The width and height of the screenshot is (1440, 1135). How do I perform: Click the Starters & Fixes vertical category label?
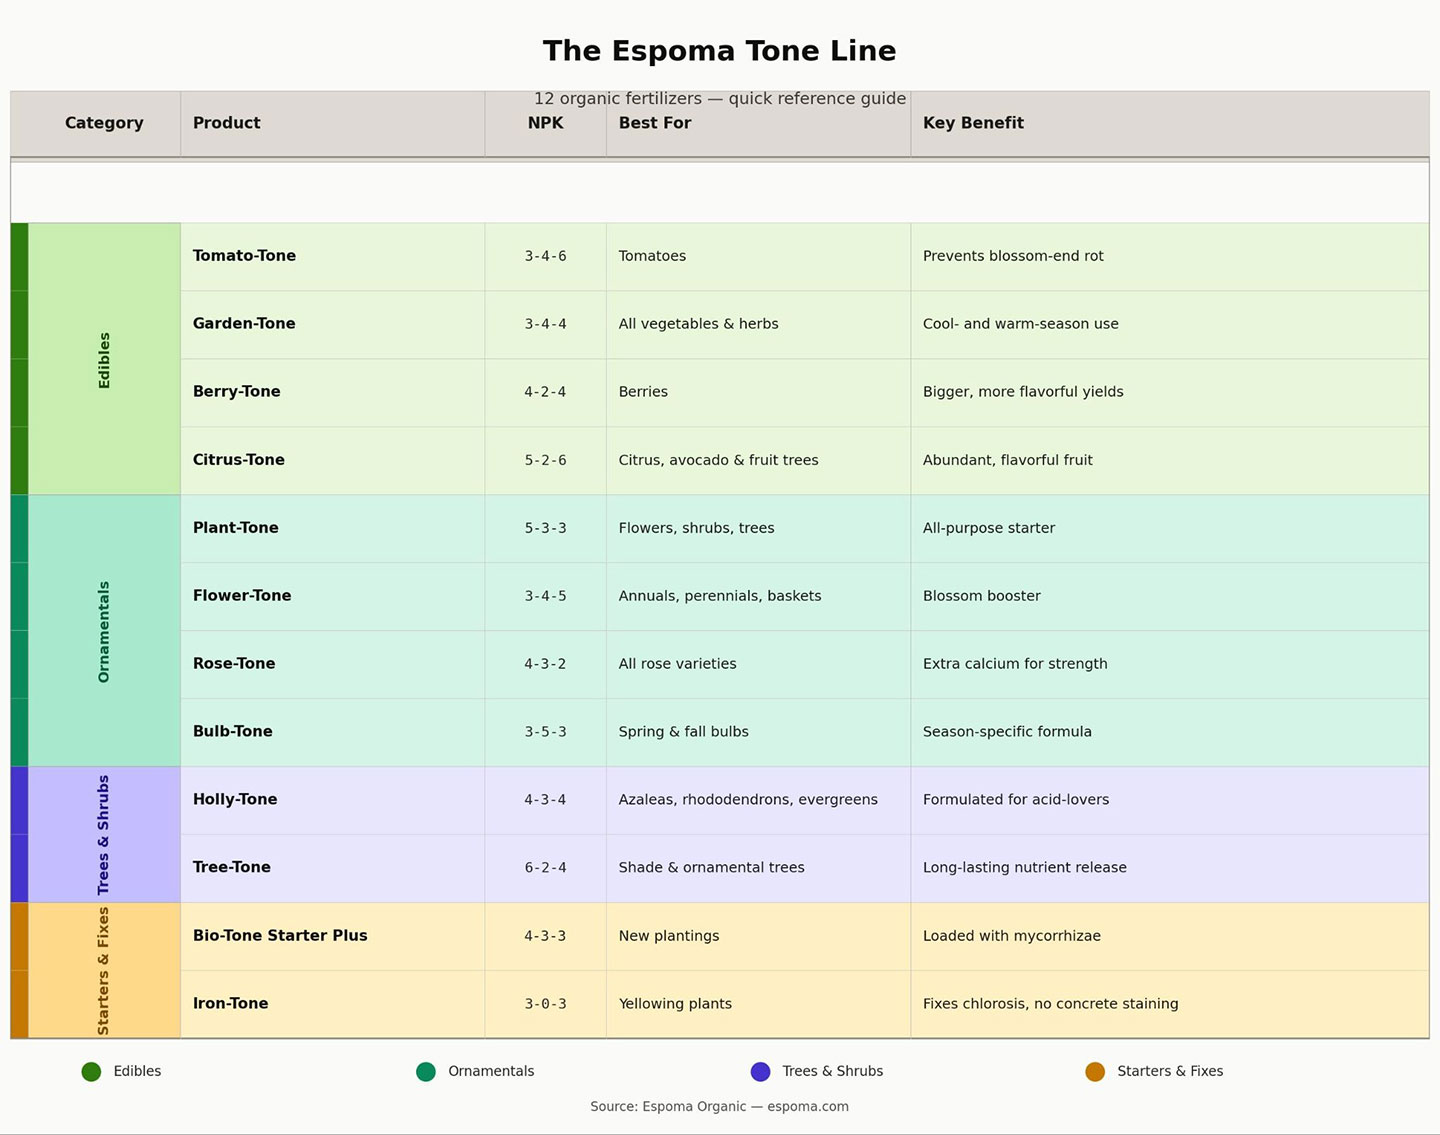click(104, 971)
